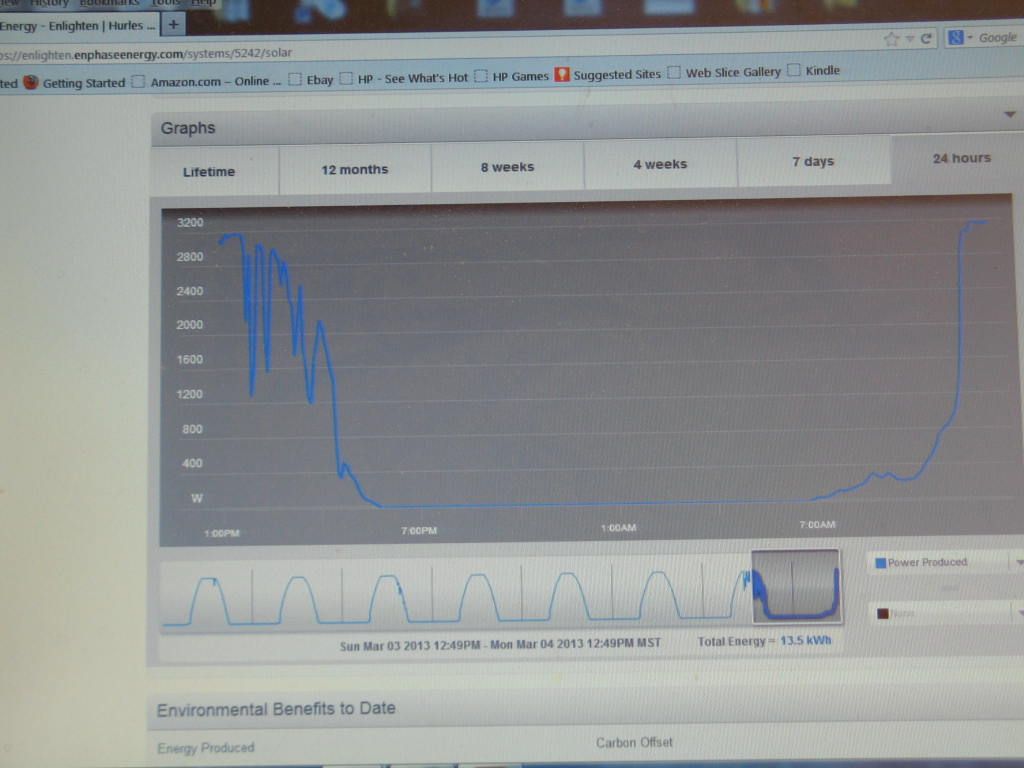The height and width of the screenshot is (768, 1024).
Task: Collapse the Graphs panel with arrow
Action: 1009,115
